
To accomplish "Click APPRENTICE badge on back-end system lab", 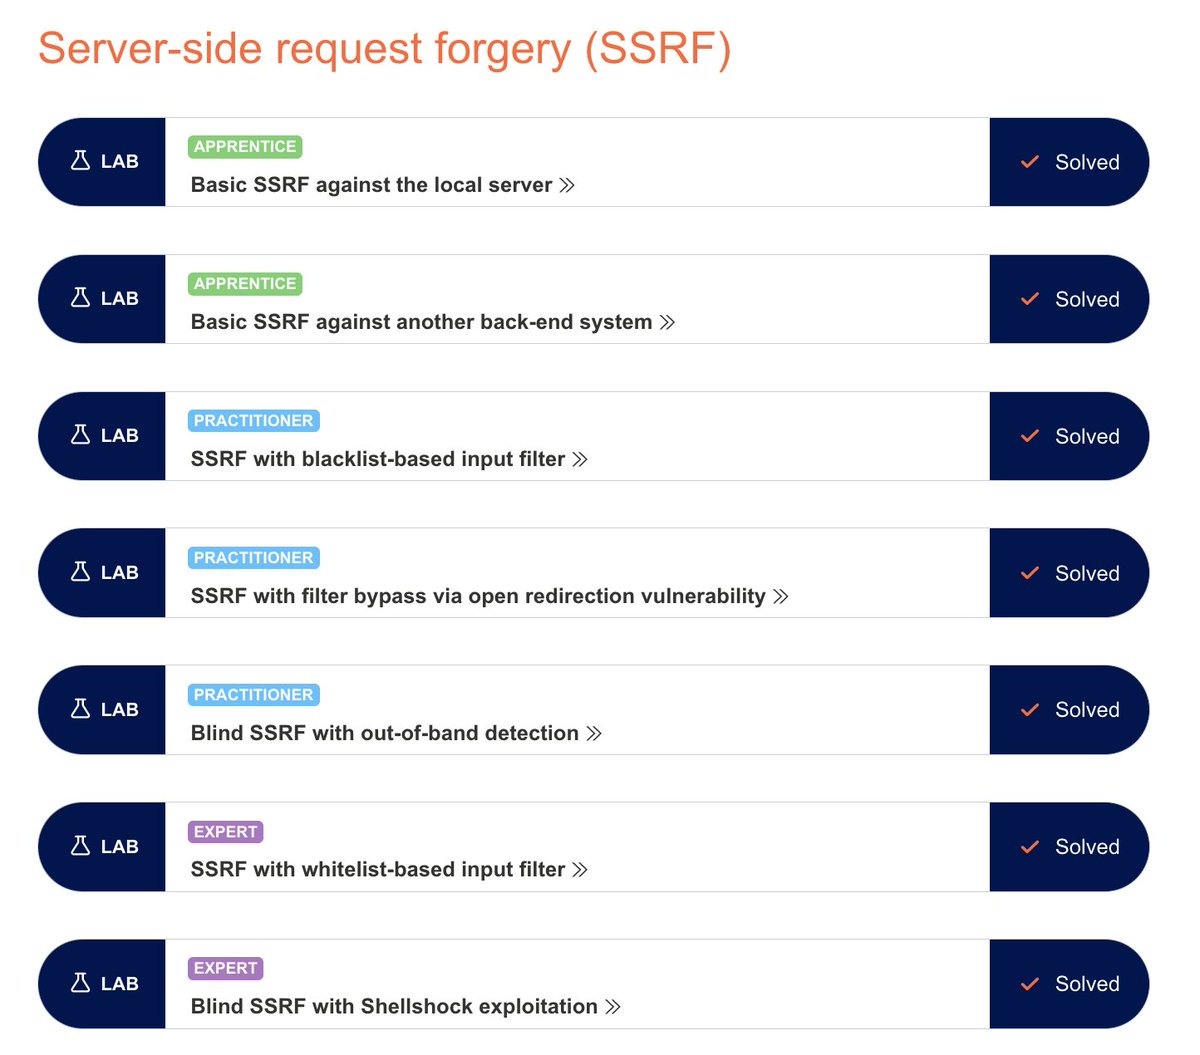I will (245, 284).
